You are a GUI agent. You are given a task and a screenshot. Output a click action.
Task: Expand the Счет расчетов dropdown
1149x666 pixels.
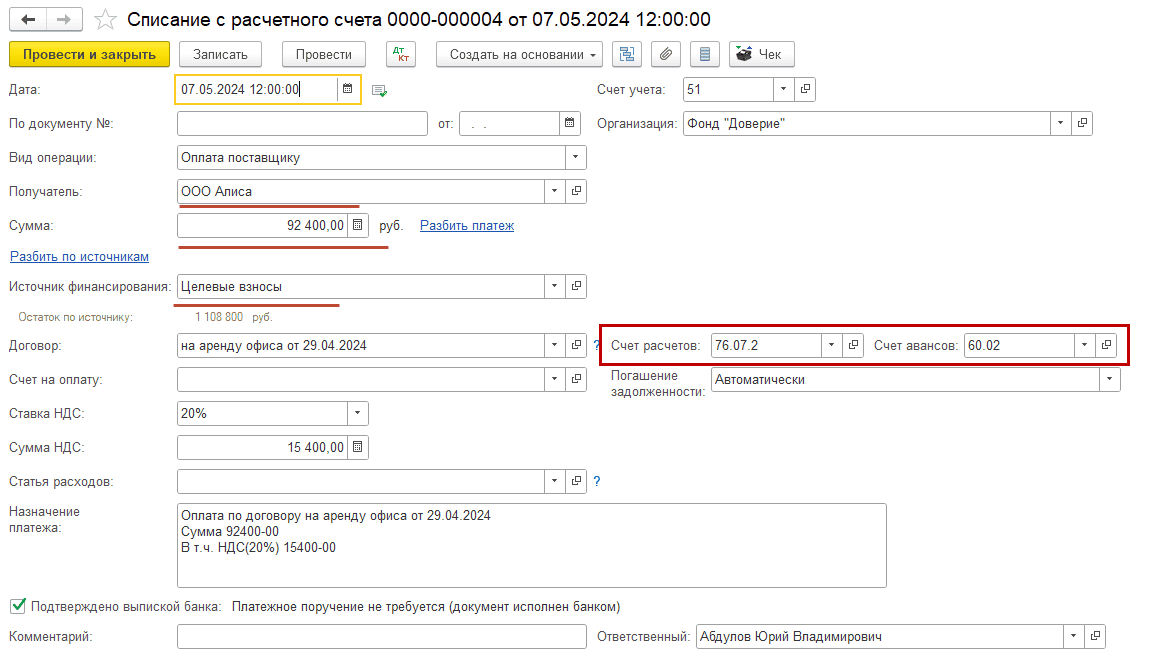831,345
